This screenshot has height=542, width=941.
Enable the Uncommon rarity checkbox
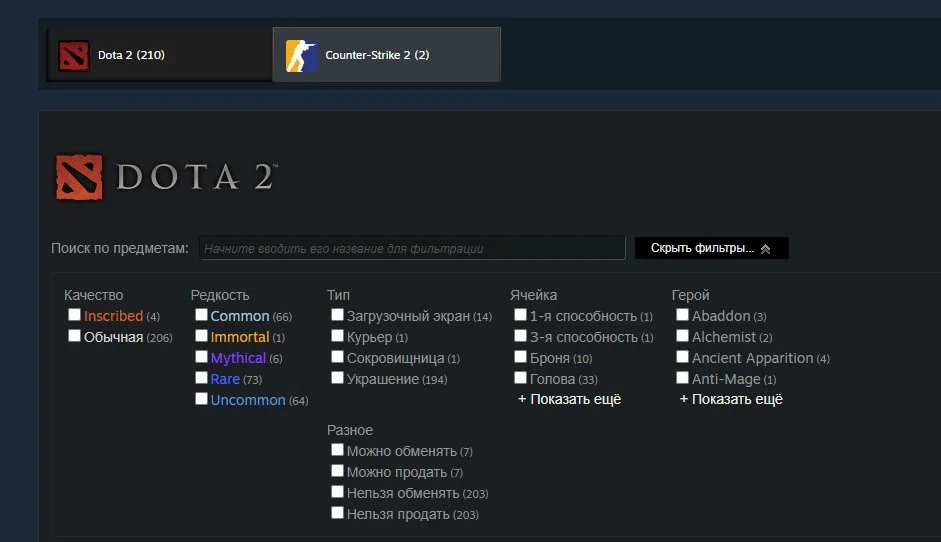[x=201, y=399]
